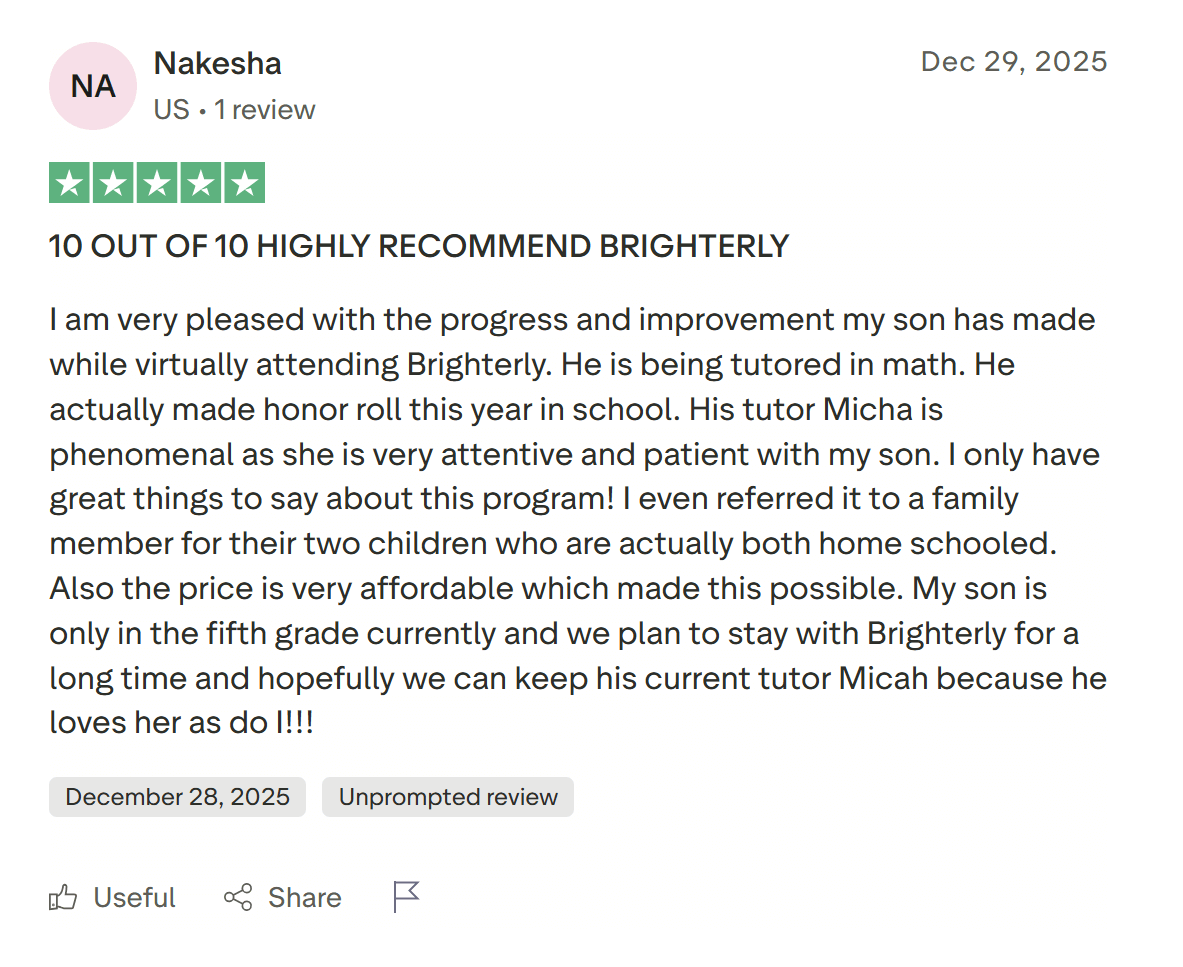View Nakesha's 1 review history link
1183x967 pixels.
pos(265,110)
